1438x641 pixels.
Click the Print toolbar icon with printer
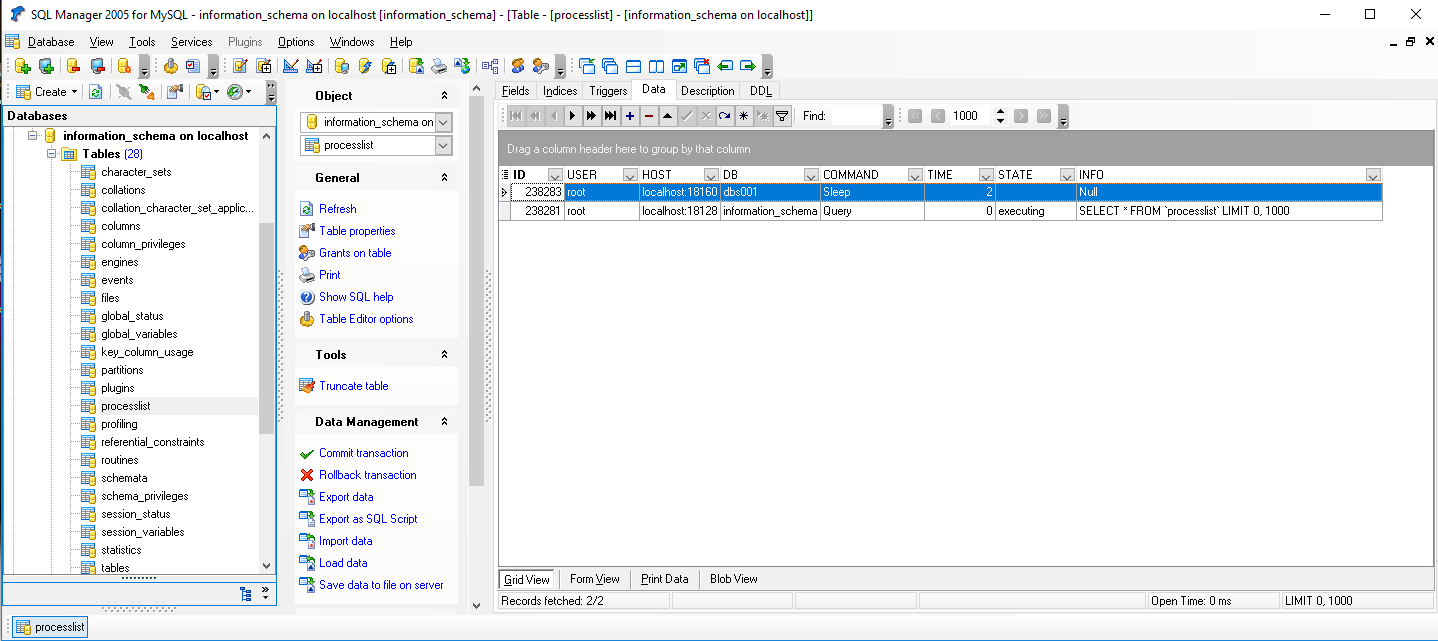439,66
